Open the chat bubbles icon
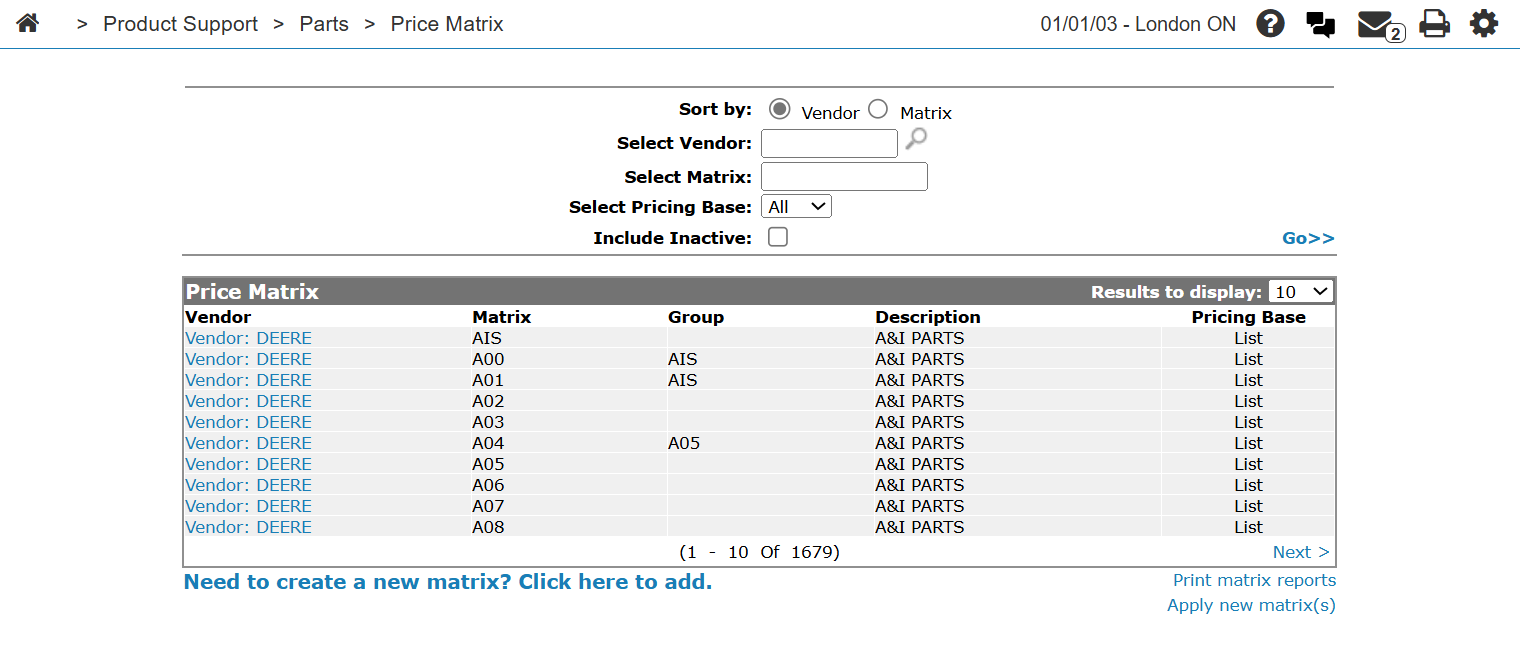Viewport: 1520px width, 655px height. tap(1321, 24)
